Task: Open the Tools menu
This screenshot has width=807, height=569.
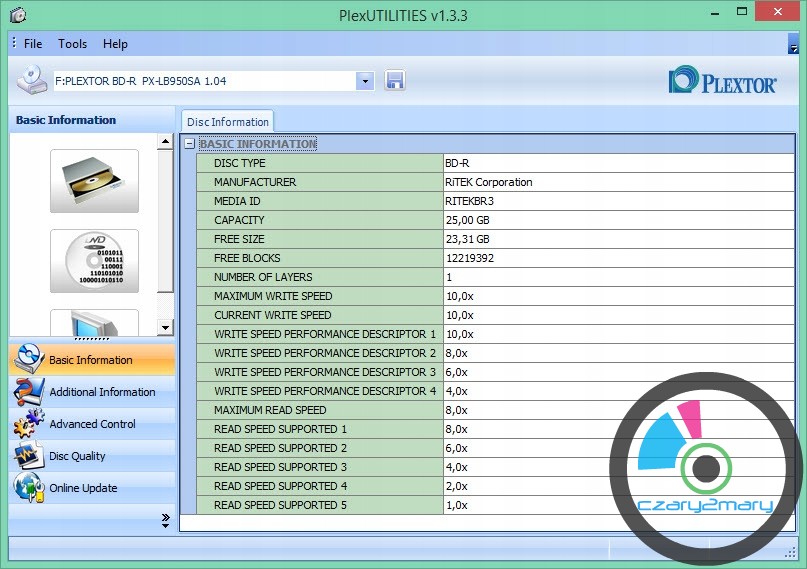Action: tap(72, 44)
